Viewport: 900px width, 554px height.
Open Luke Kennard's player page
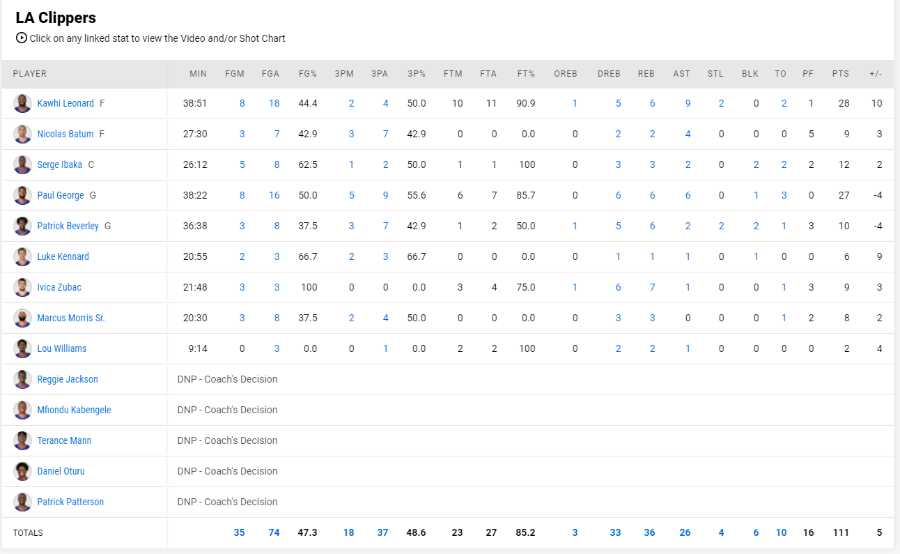pos(63,257)
